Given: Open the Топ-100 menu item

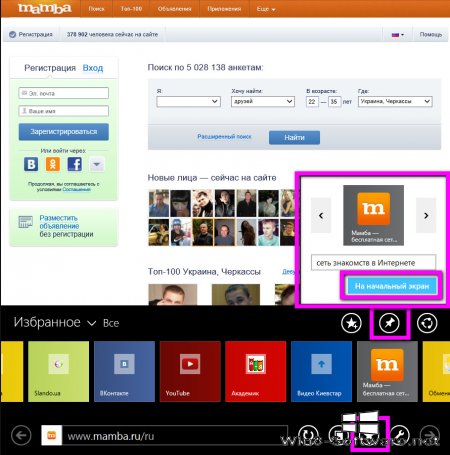Looking at the screenshot, I should pyautogui.click(x=131, y=9).
